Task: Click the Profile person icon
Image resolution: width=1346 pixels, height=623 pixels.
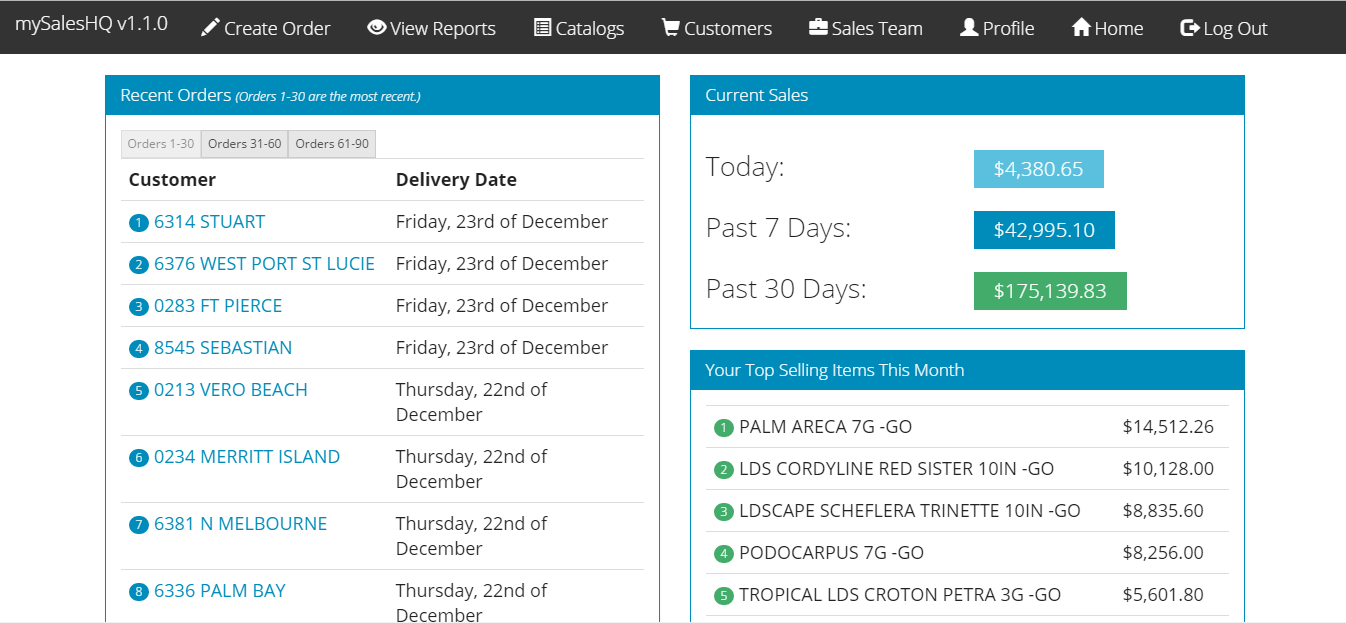Action: click(969, 28)
